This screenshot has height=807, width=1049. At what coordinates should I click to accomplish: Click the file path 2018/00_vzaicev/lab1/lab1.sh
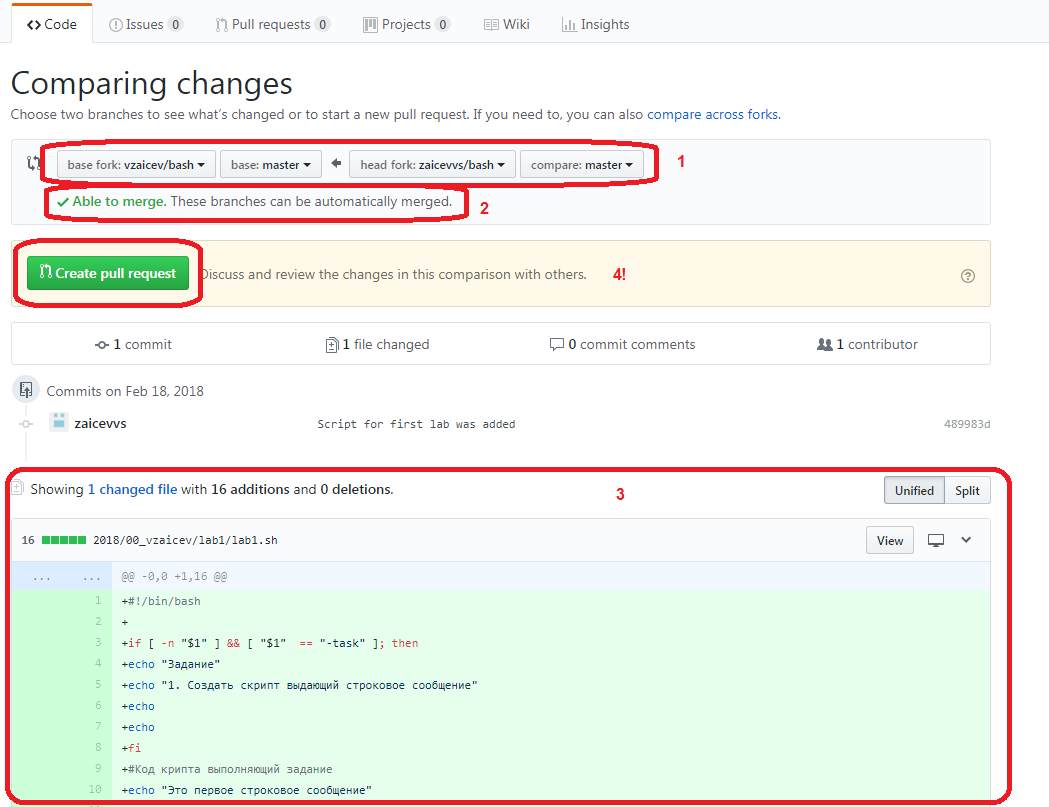coord(185,540)
